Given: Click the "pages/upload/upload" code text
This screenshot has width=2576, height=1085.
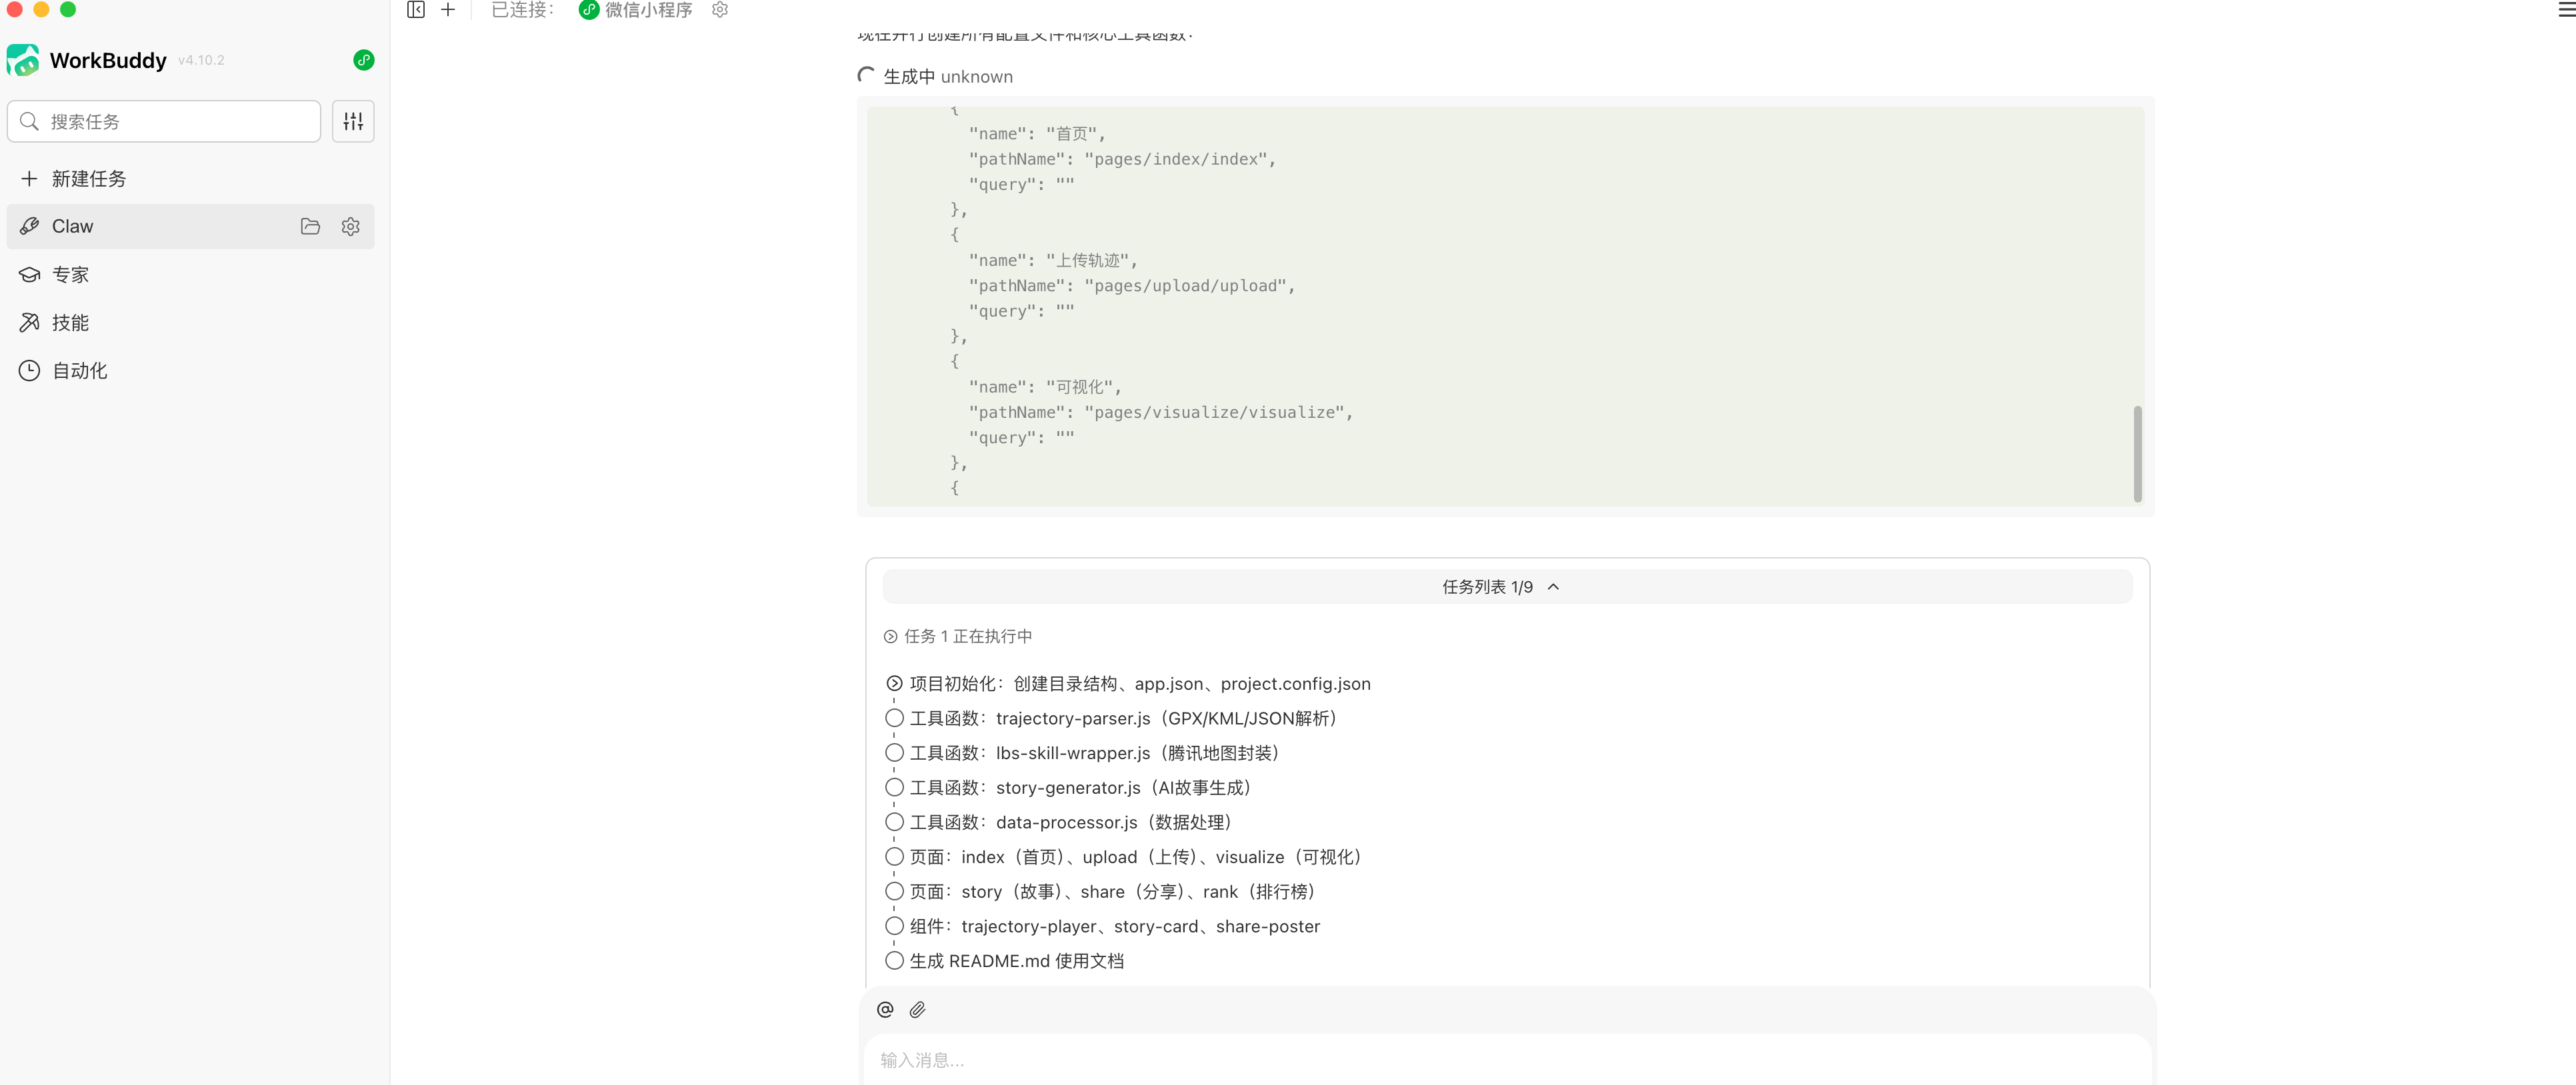Looking at the screenshot, I should (1185, 286).
